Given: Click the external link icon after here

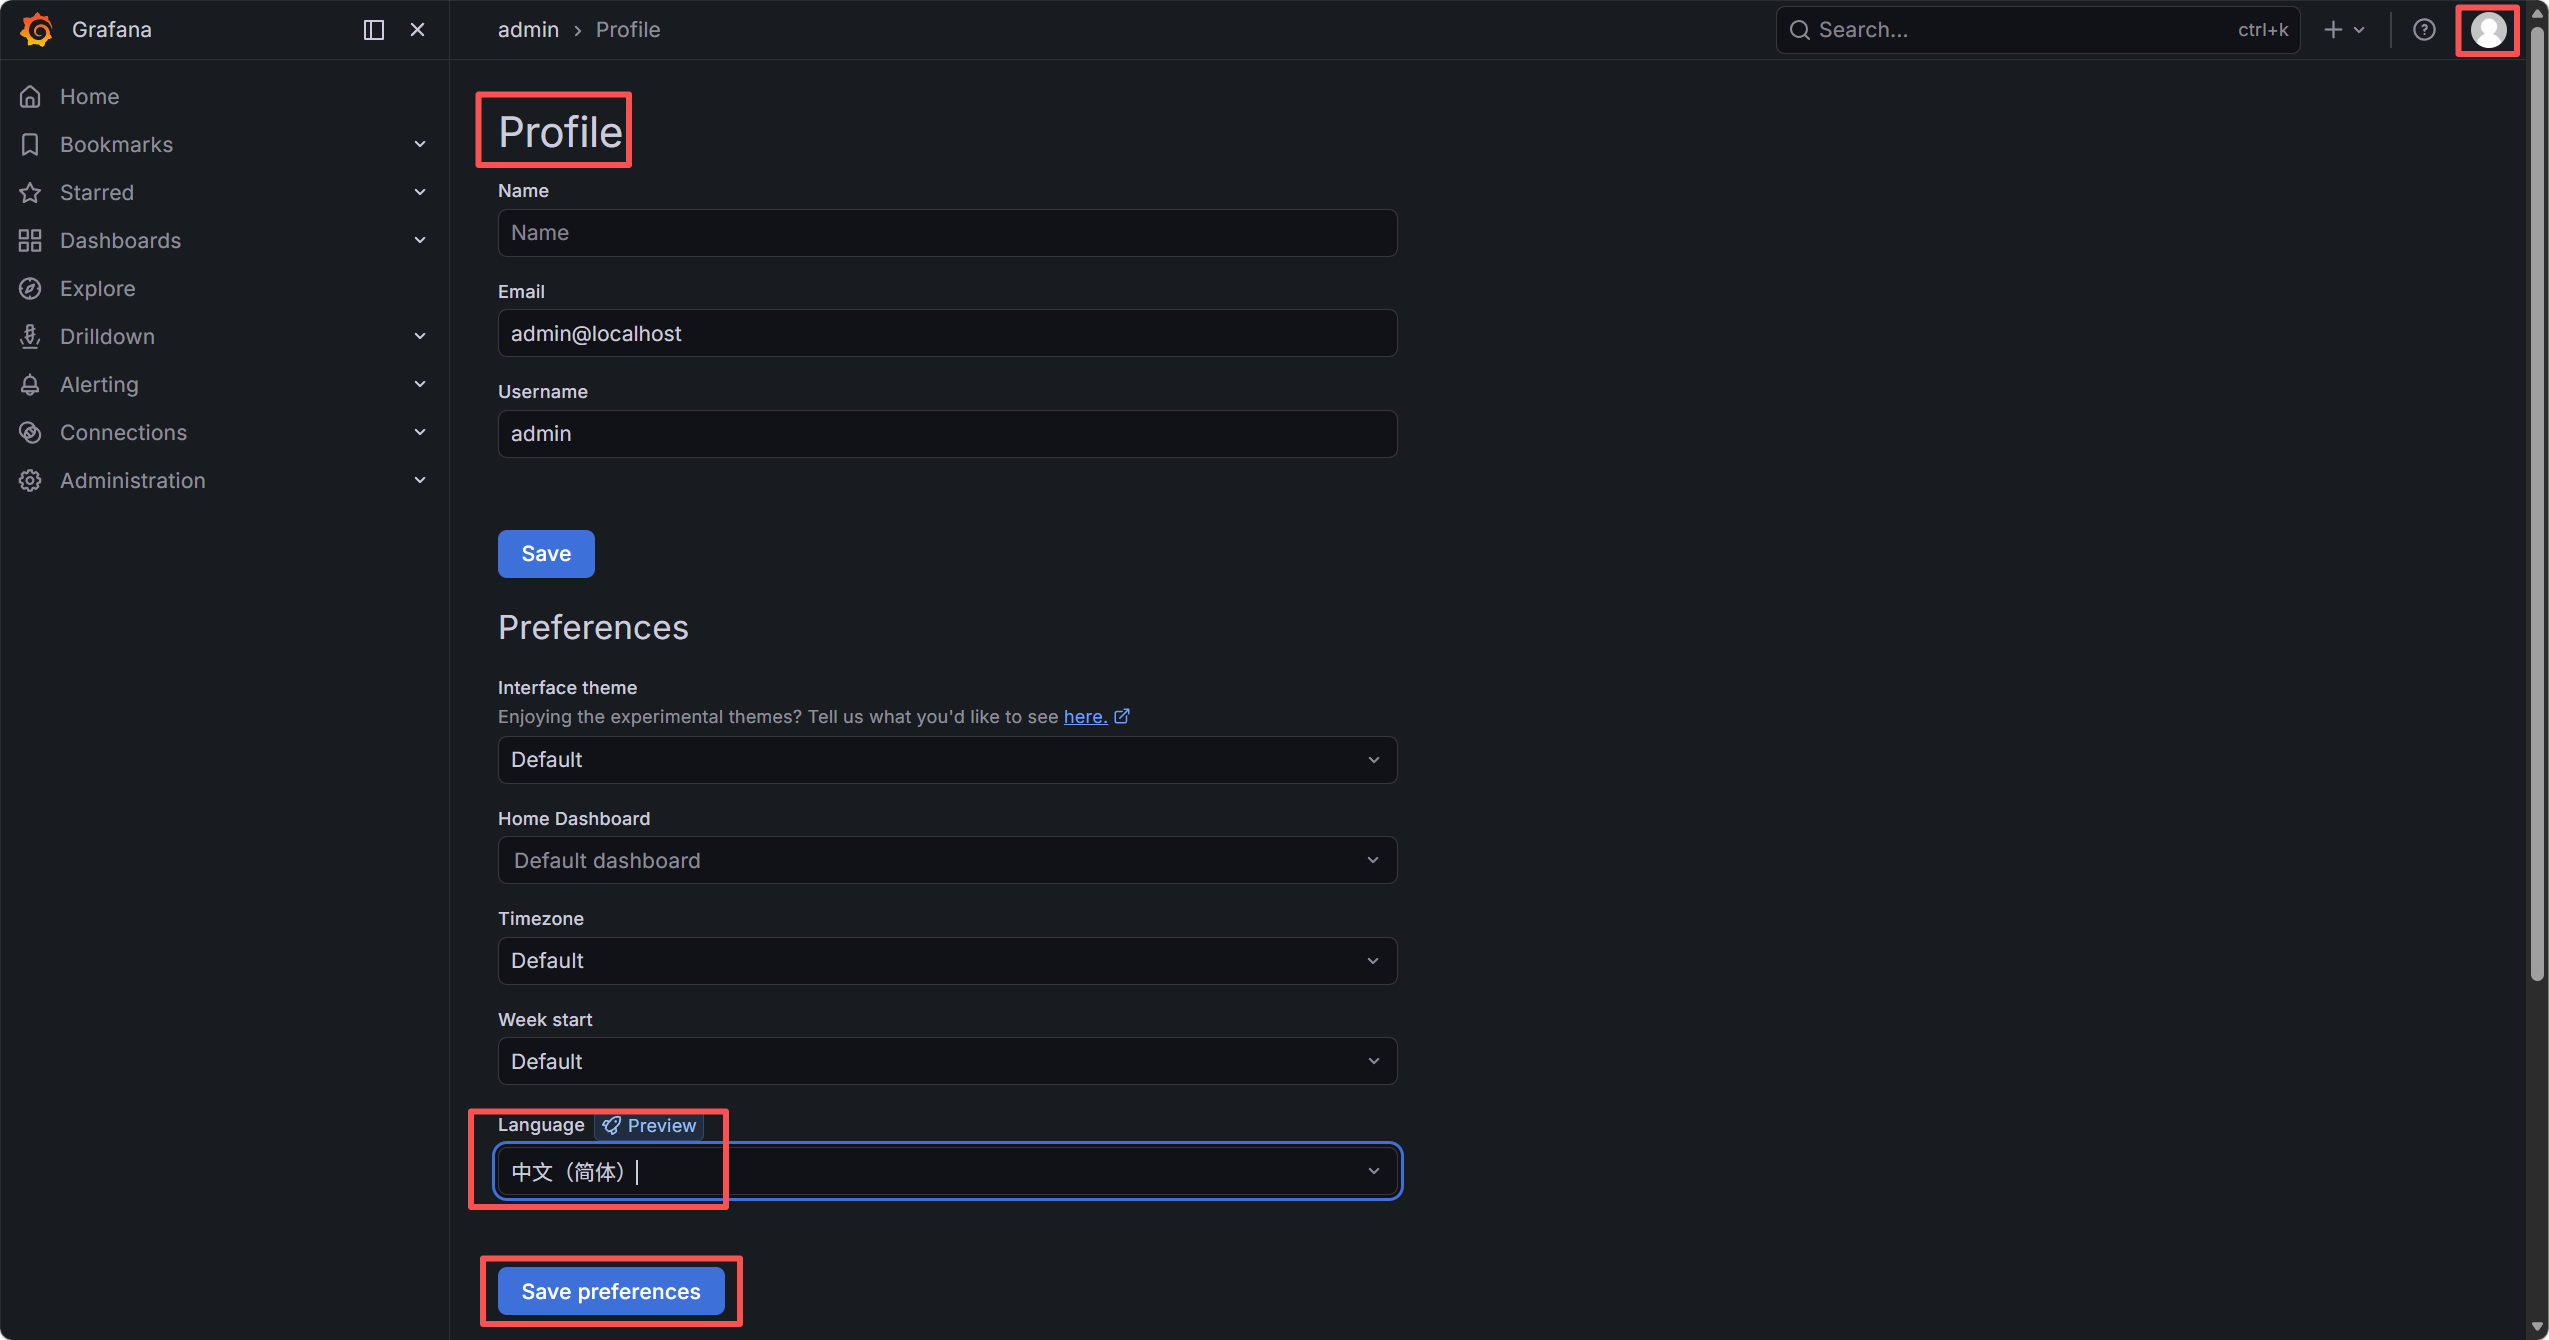Looking at the screenshot, I should coord(1122,716).
